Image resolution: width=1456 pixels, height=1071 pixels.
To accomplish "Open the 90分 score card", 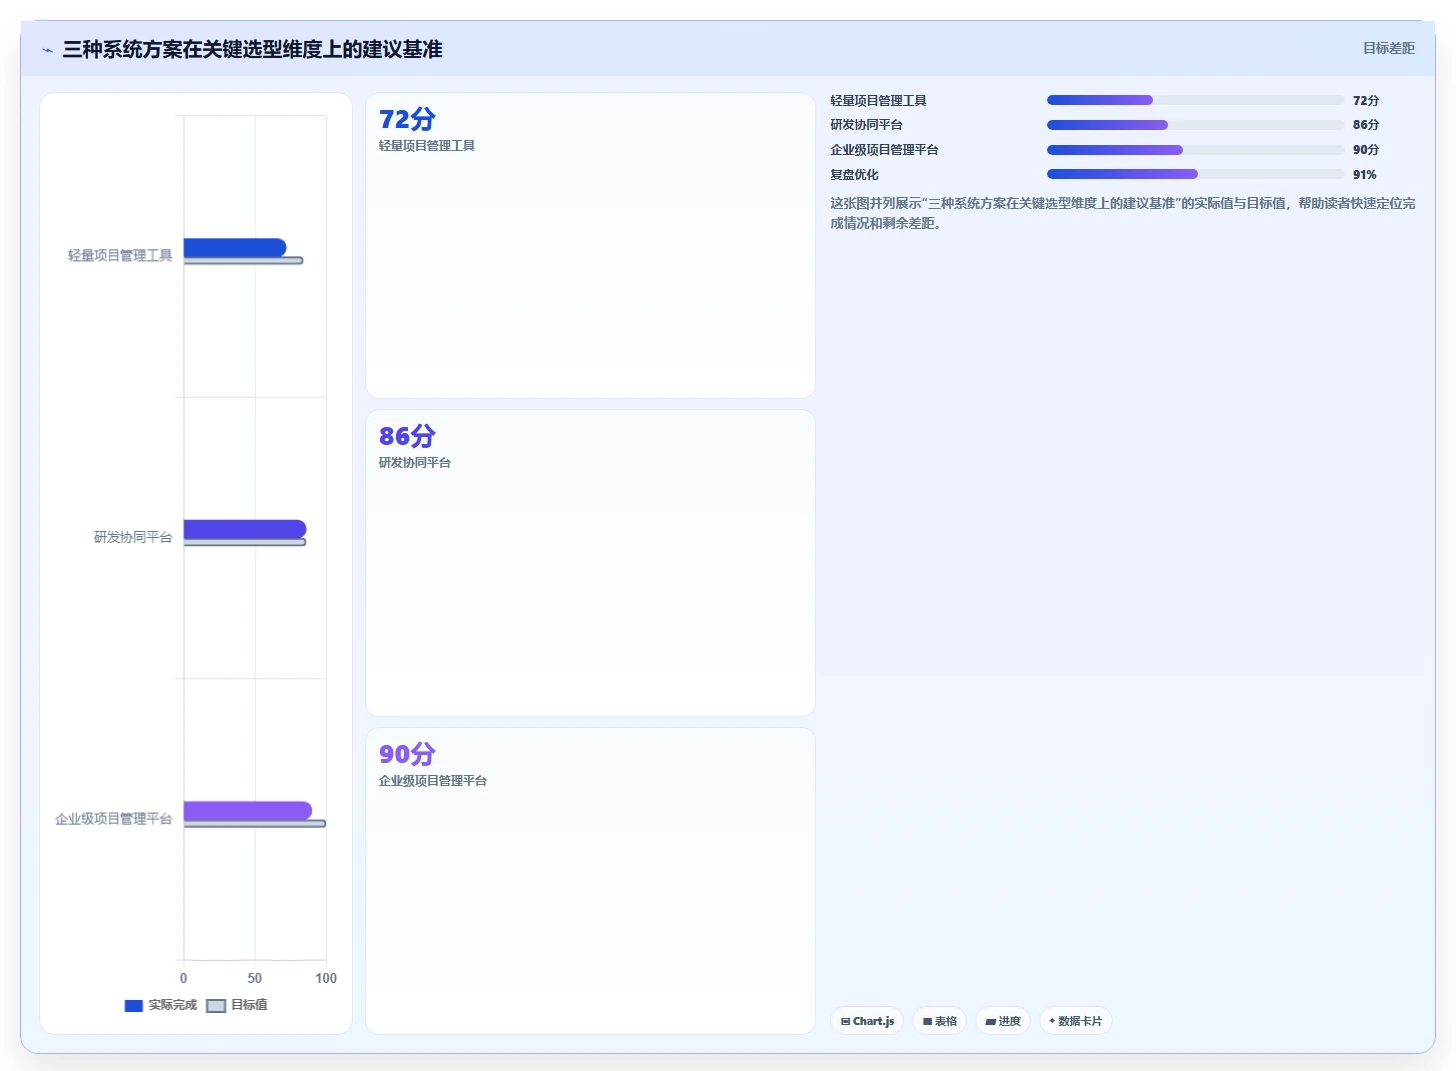I will 590,881.
